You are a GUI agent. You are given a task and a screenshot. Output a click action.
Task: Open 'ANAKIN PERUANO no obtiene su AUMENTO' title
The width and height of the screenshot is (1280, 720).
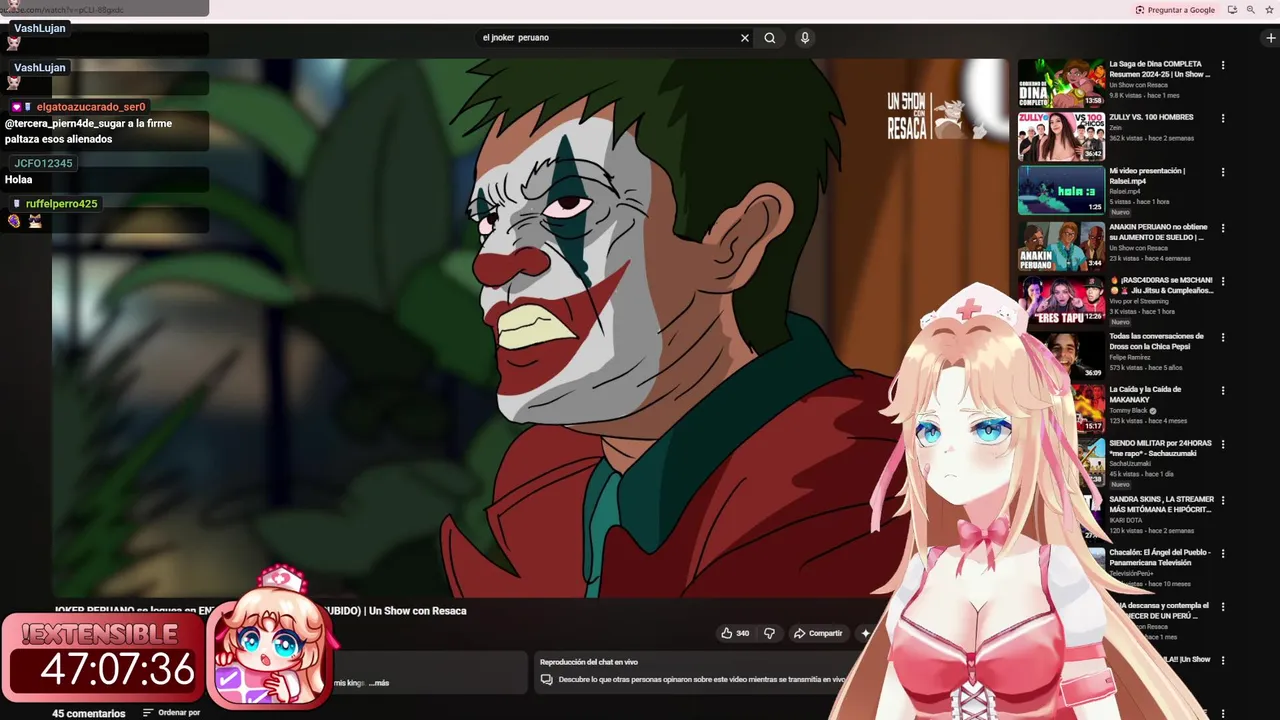coord(1158,232)
